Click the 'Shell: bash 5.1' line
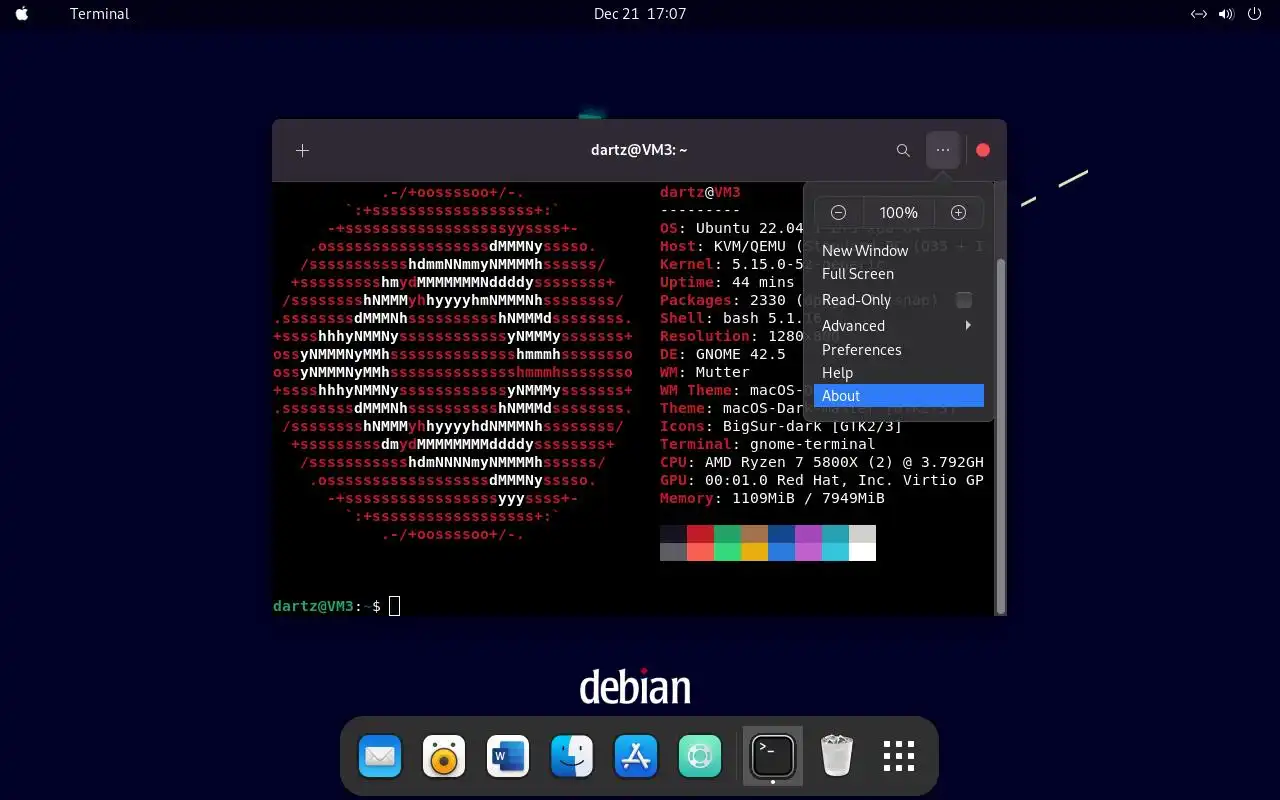1280x800 pixels. pos(731,318)
